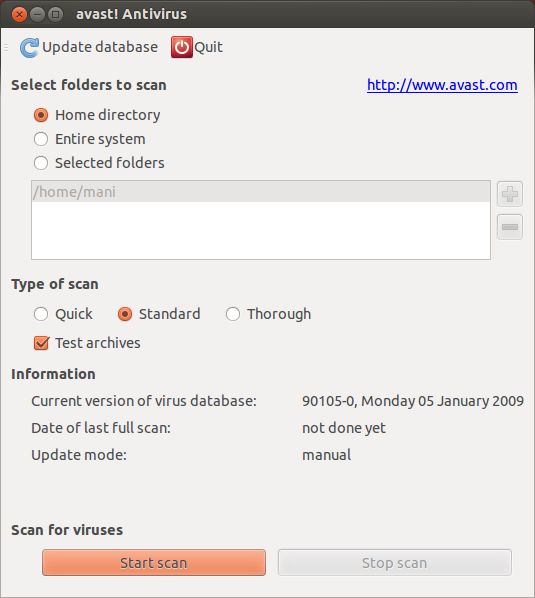Open the http://www.avast.com link
This screenshot has height=598, width=535.
[x=442, y=85]
